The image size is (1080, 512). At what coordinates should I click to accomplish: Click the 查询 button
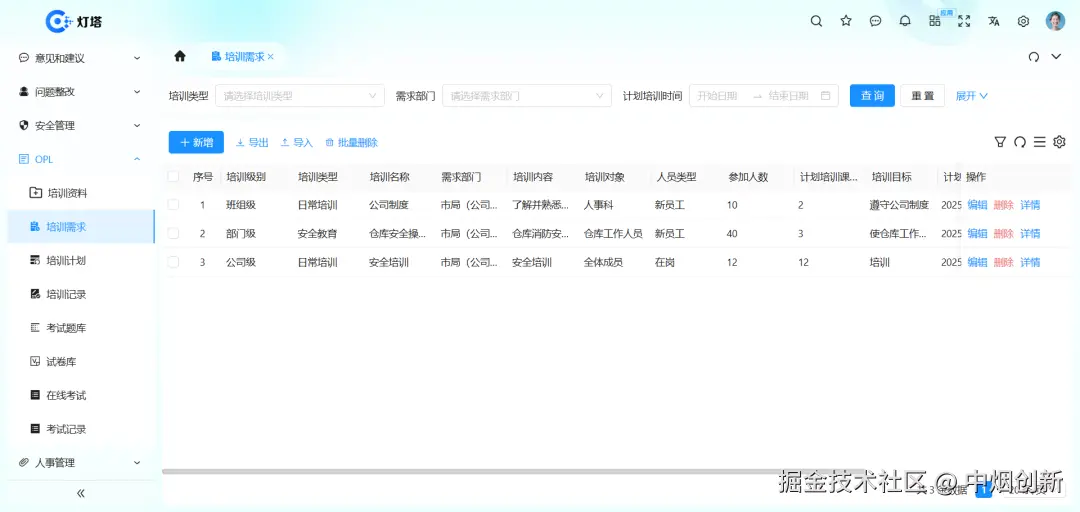[872, 96]
